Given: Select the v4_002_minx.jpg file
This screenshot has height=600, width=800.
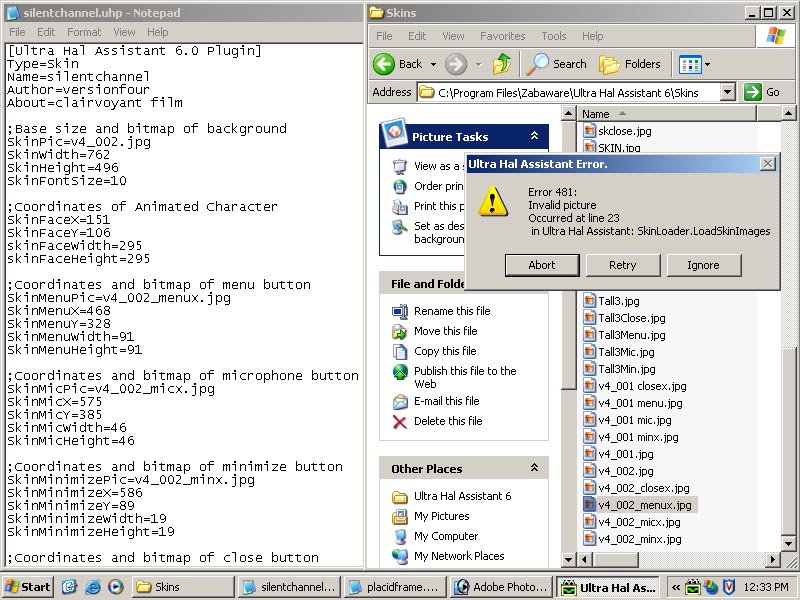Looking at the screenshot, I should pyautogui.click(x=633, y=539).
